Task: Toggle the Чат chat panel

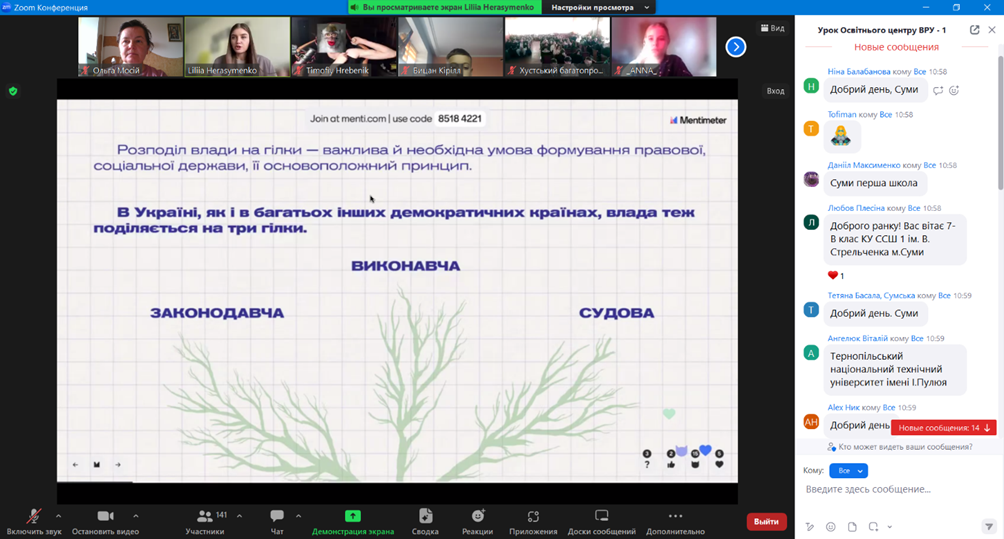Action: point(277,516)
